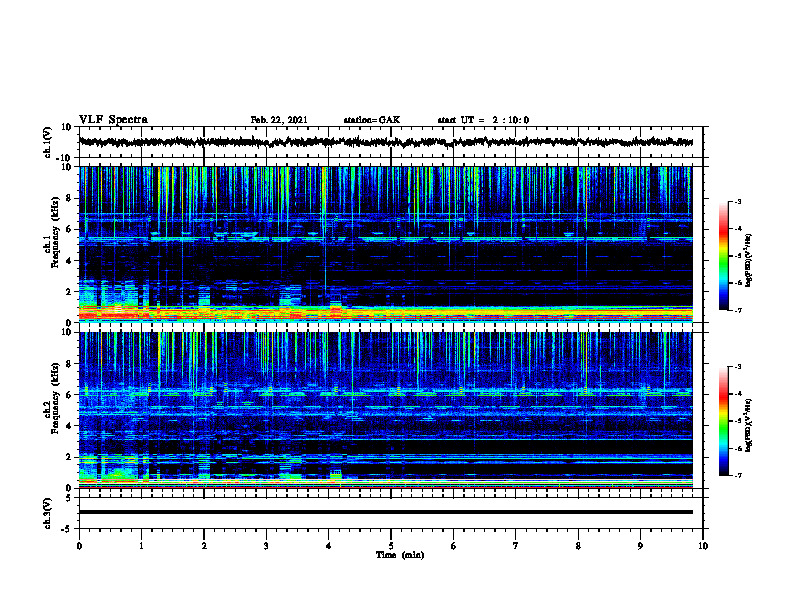This screenshot has width=792, height=612.
Task: Click the "-3" value atop the upper colorbar
Action: point(738,201)
